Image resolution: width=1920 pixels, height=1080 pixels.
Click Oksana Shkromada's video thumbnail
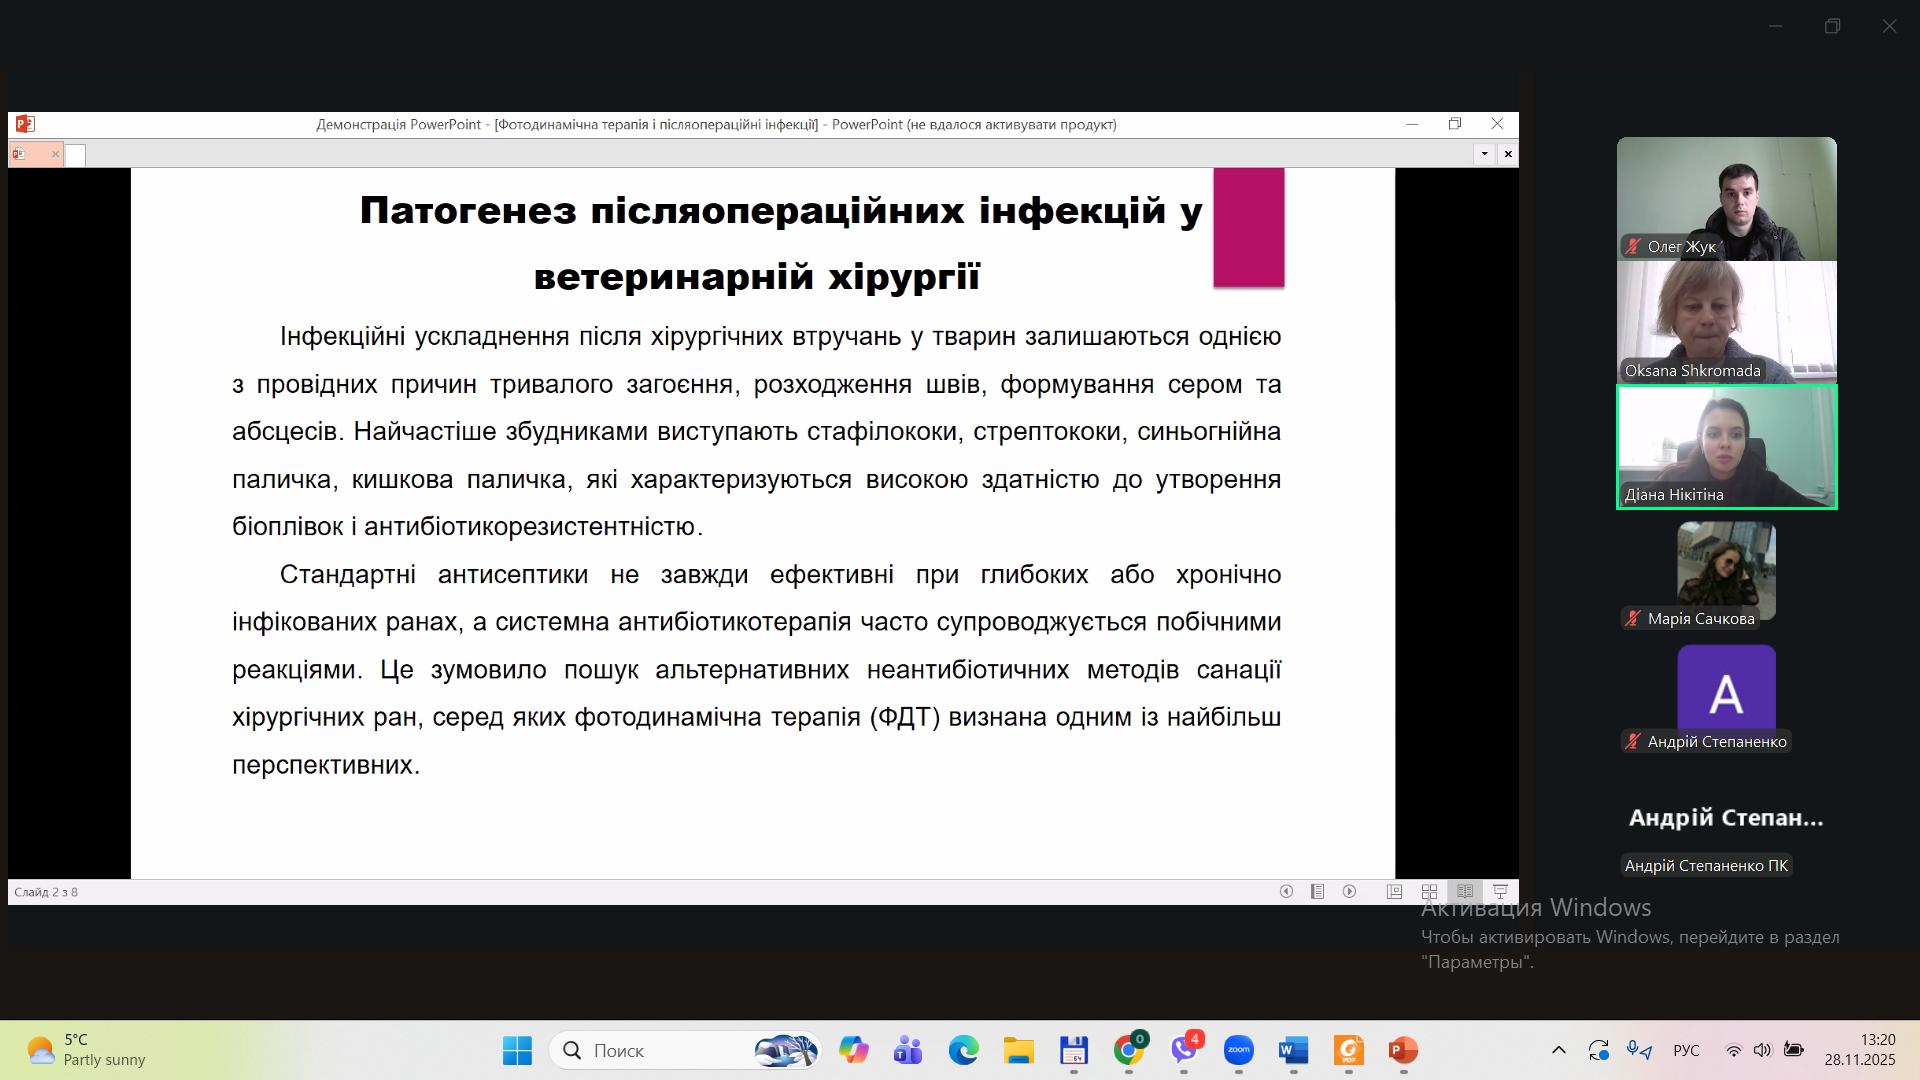(x=1726, y=322)
